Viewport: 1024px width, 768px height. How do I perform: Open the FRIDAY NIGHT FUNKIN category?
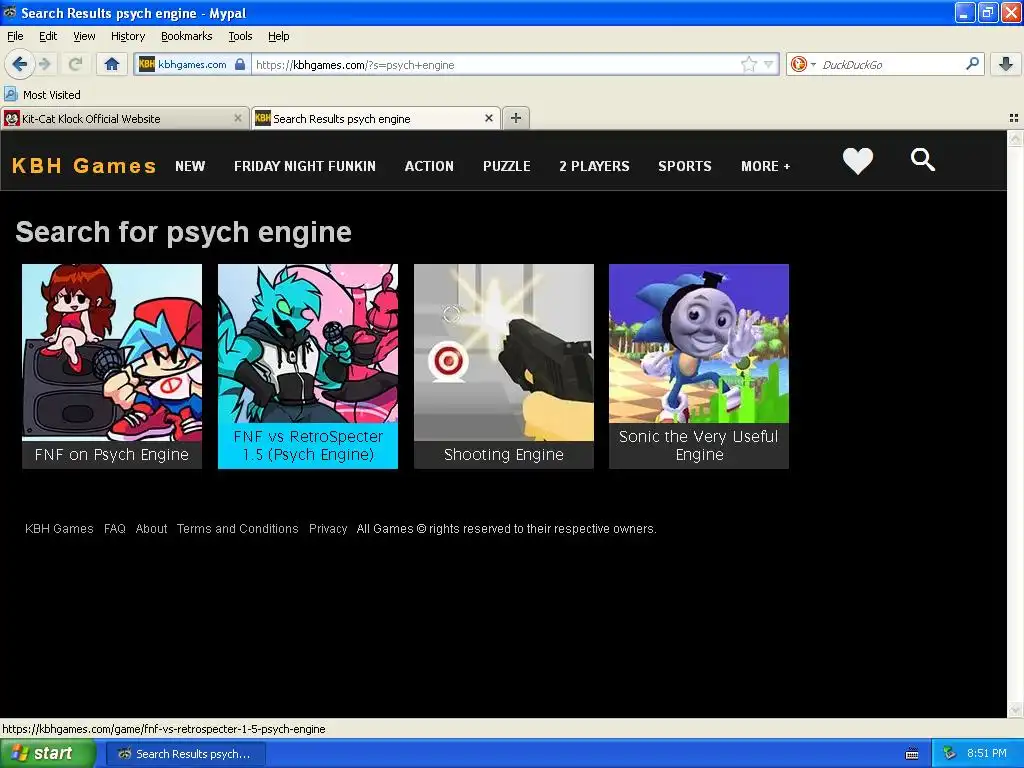tap(305, 166)
